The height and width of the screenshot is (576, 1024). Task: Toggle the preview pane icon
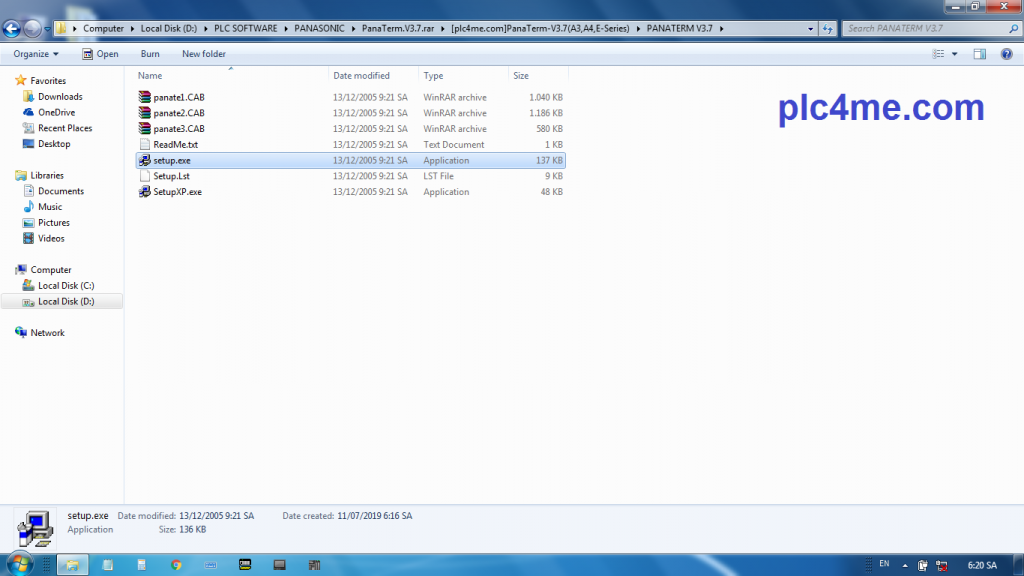coord(980,54)
